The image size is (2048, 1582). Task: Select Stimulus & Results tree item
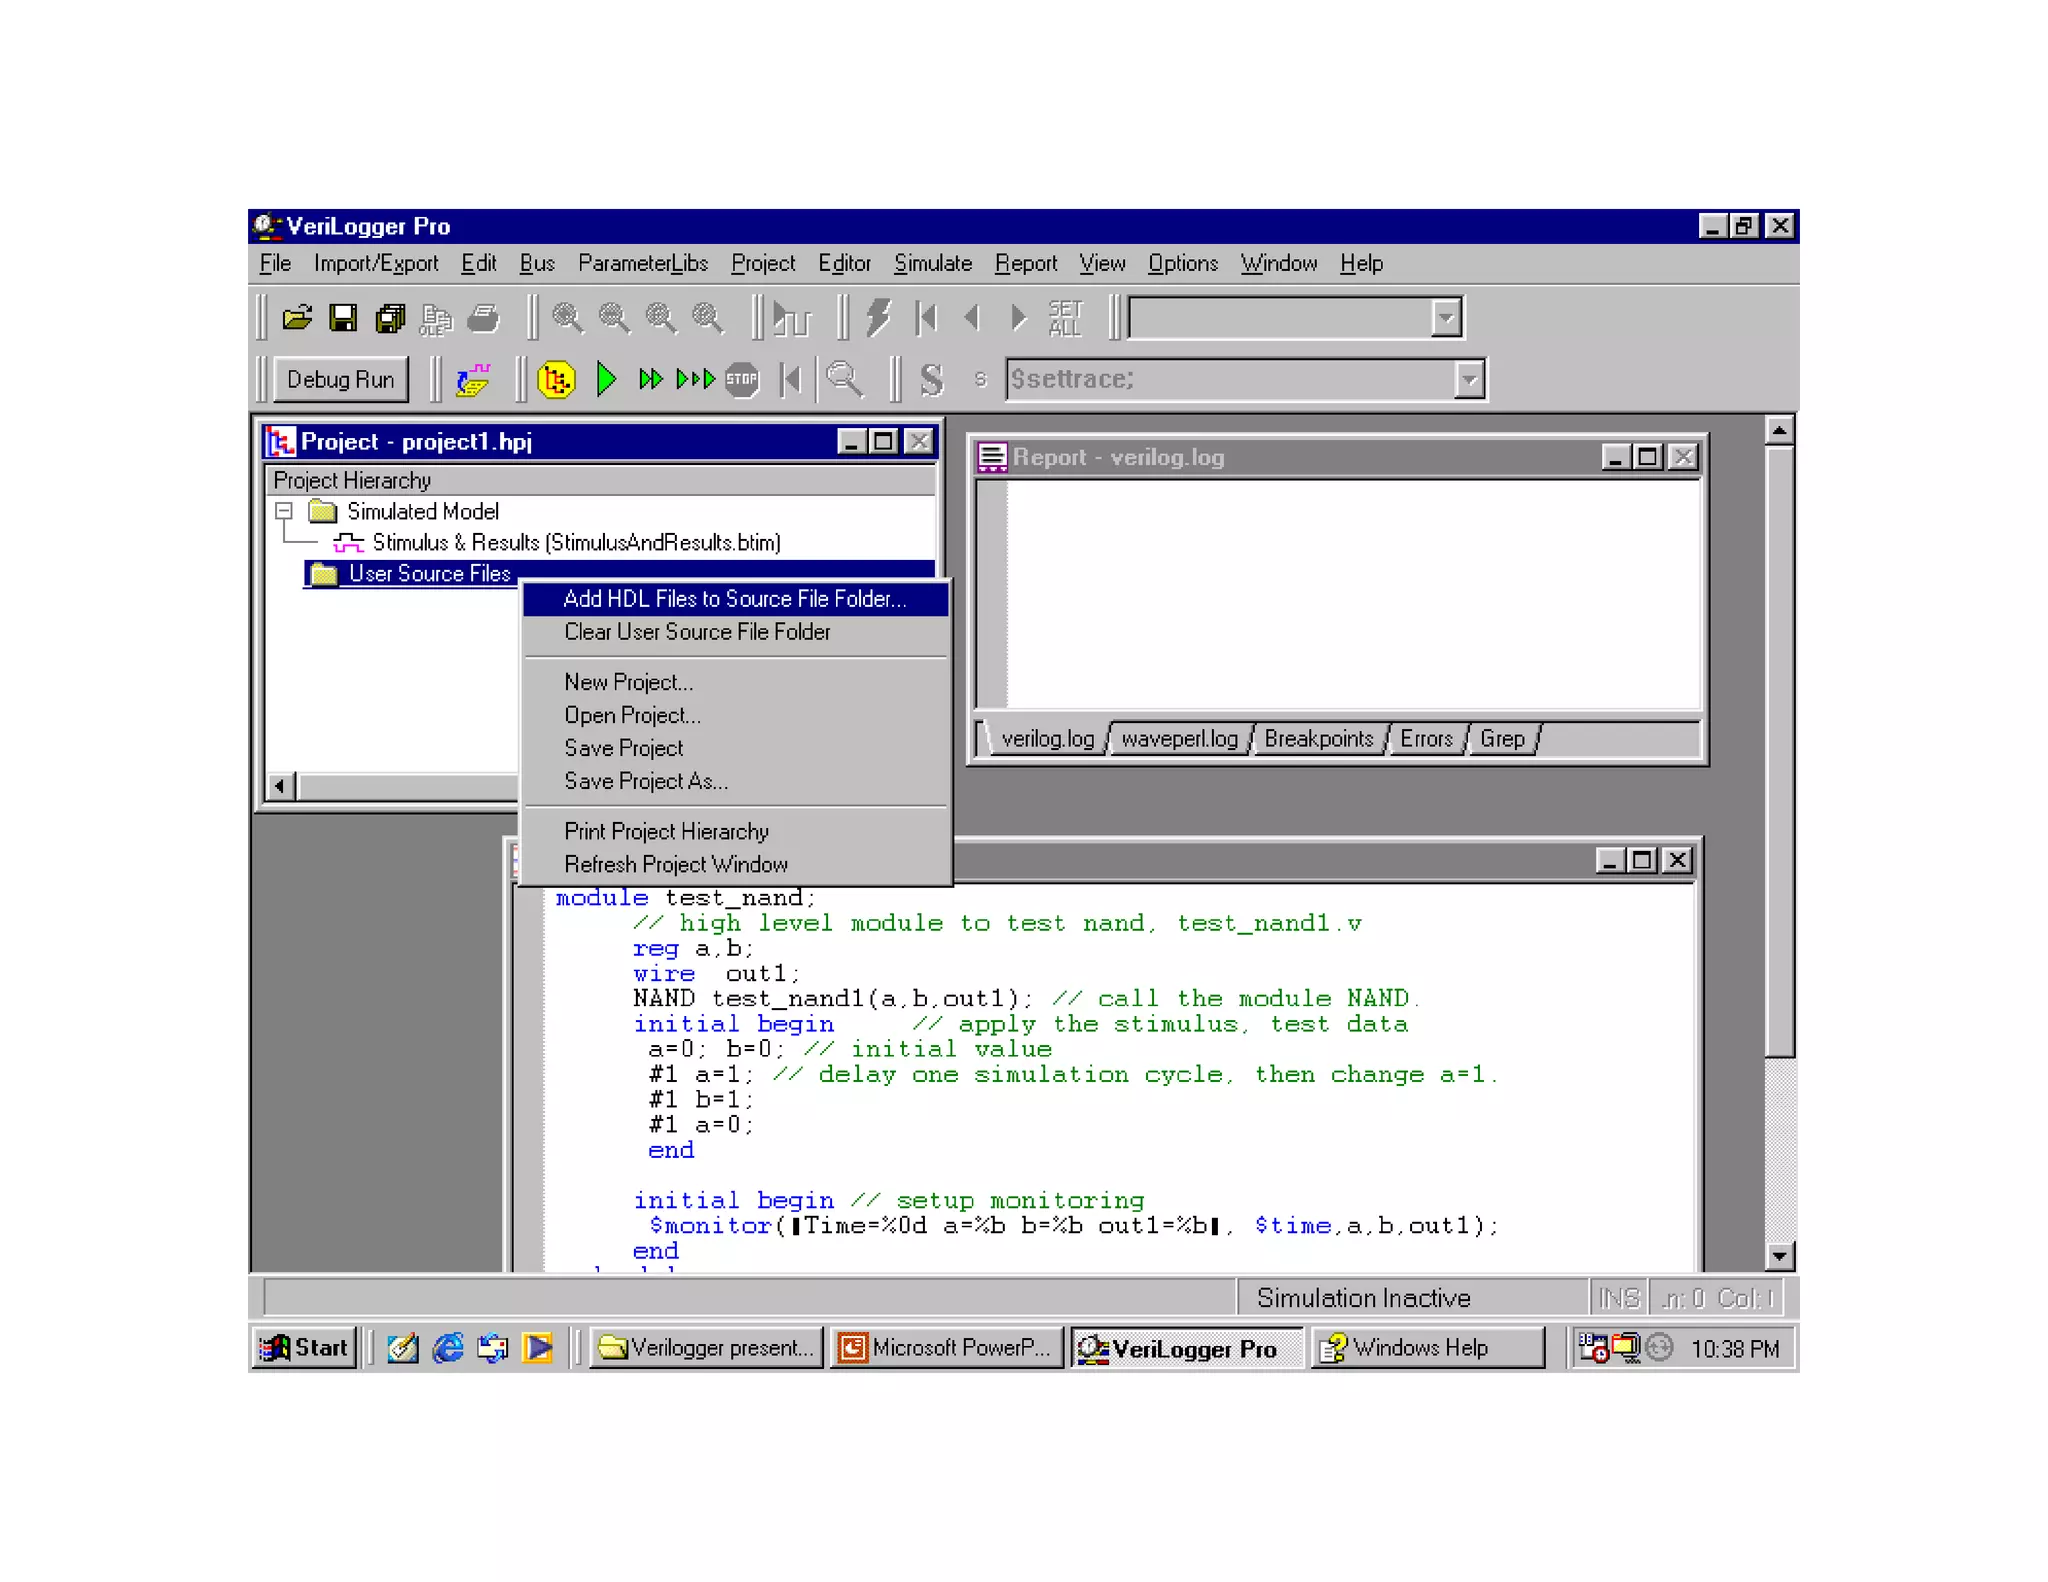coord(576,542)
